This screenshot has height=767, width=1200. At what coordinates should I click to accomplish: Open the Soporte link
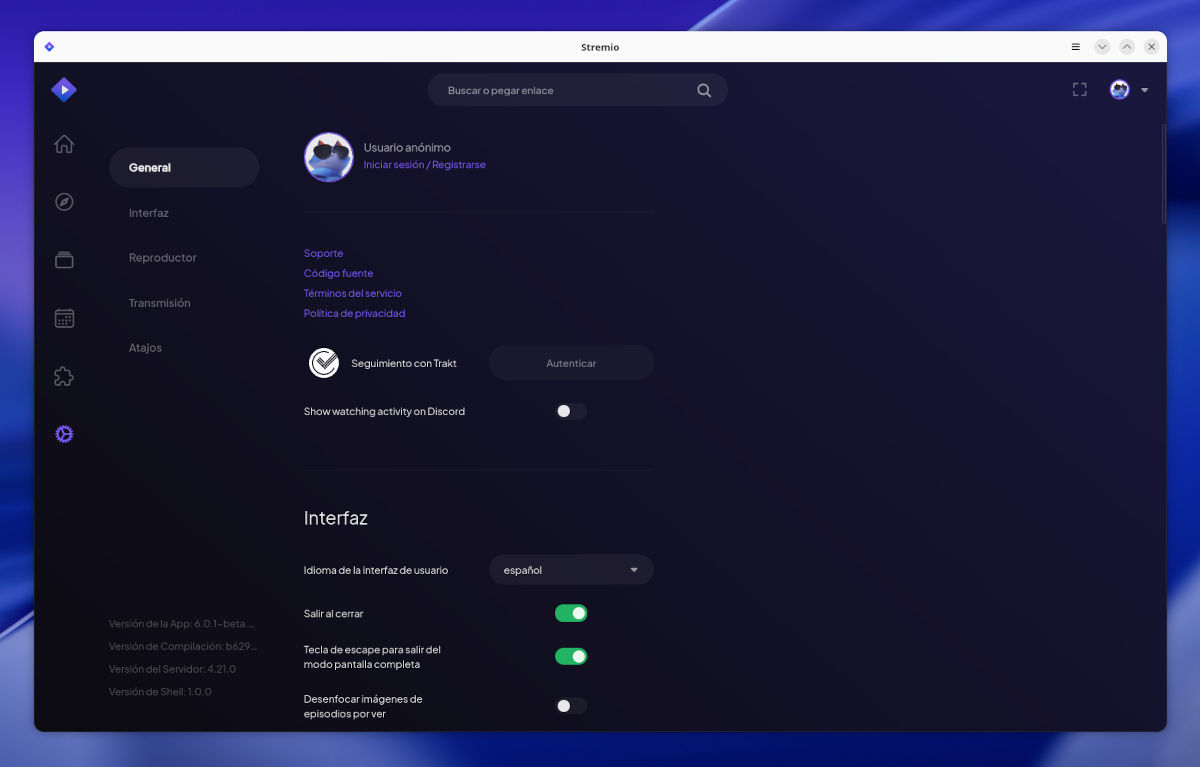tap(324, 253)
